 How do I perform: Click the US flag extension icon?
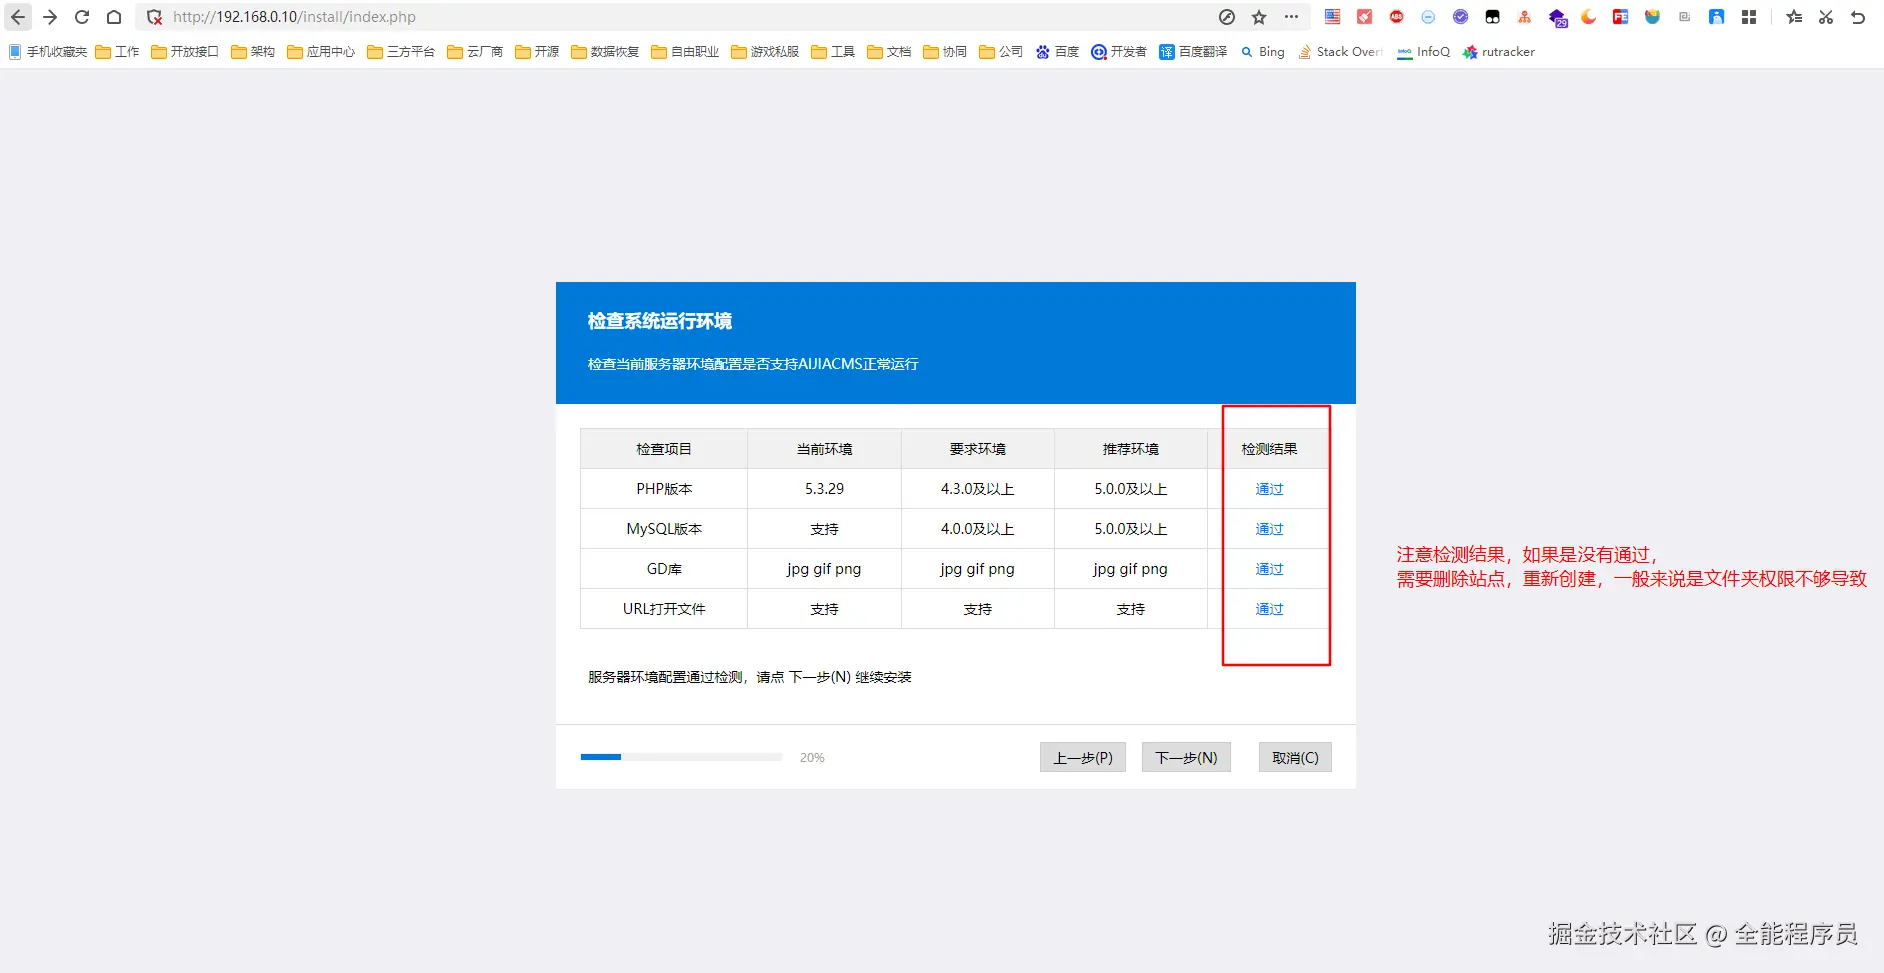click(1332, 17)
